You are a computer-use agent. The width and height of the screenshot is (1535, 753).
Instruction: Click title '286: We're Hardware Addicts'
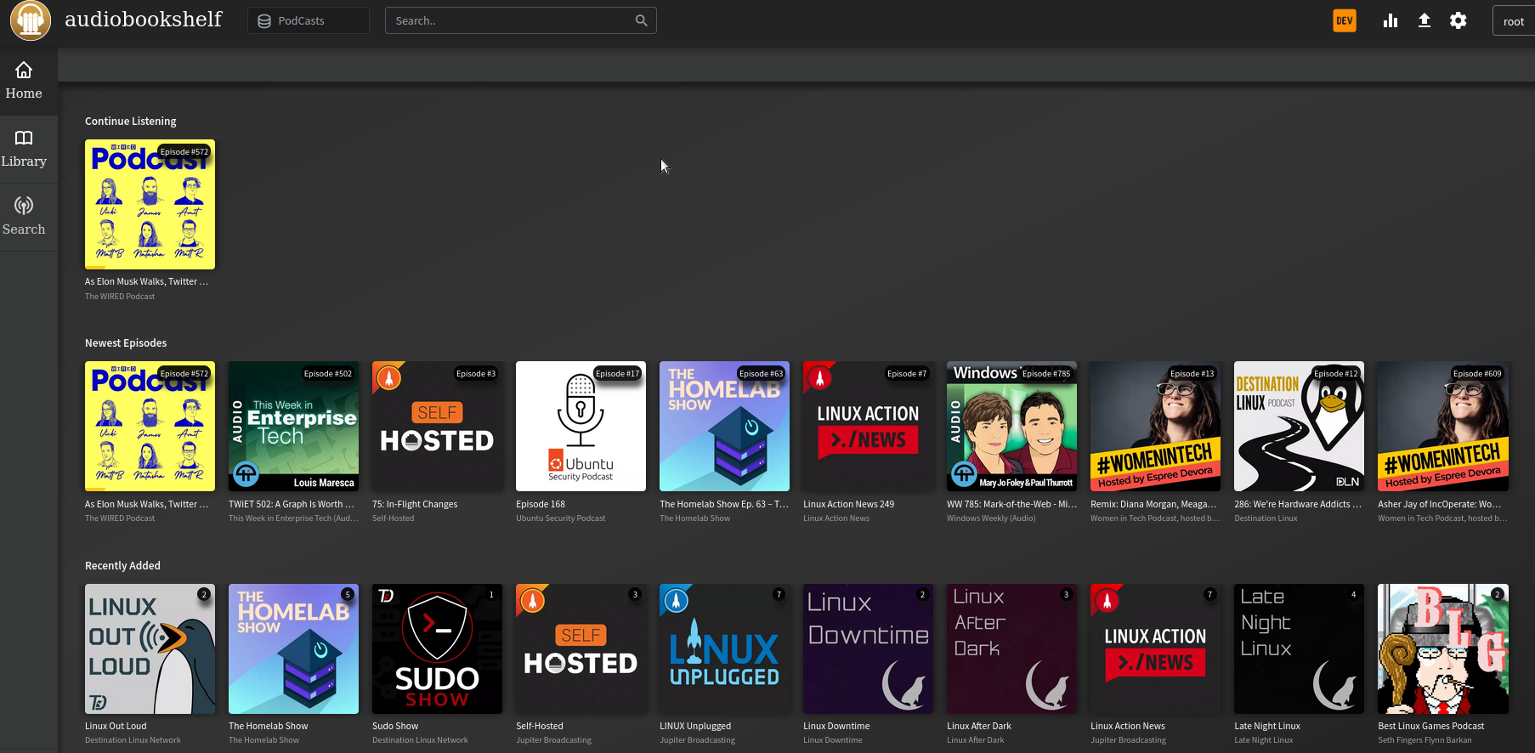pos(1298,504)
